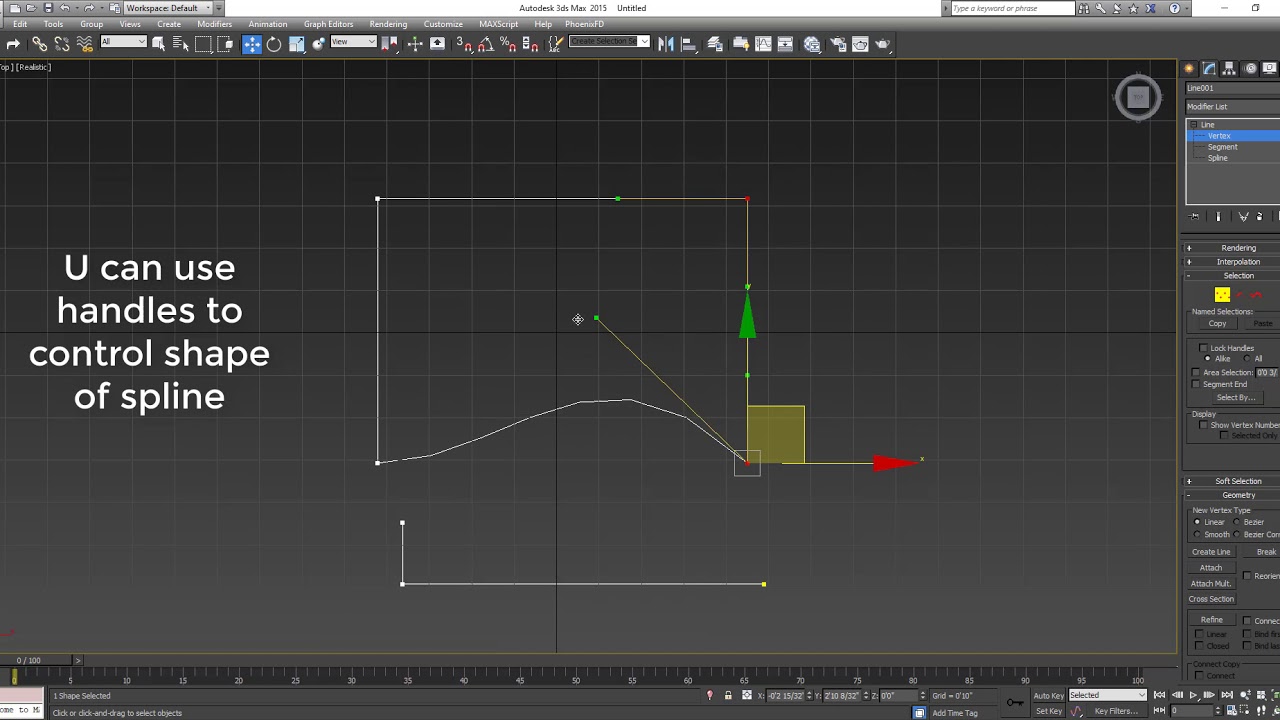Toggle Window/Crossing selection mode

[x=225, y=44]
